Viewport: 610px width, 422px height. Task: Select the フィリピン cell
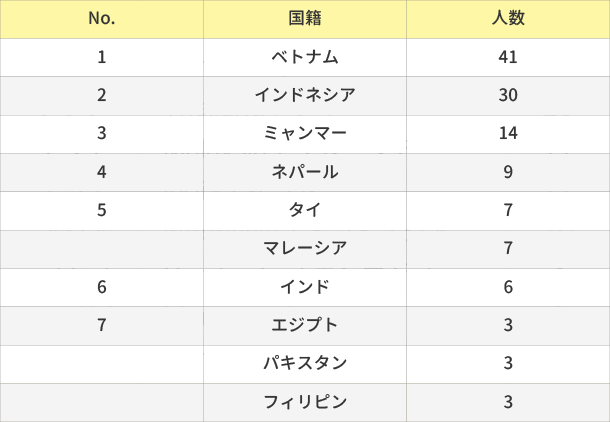click(x=305, y=403)
